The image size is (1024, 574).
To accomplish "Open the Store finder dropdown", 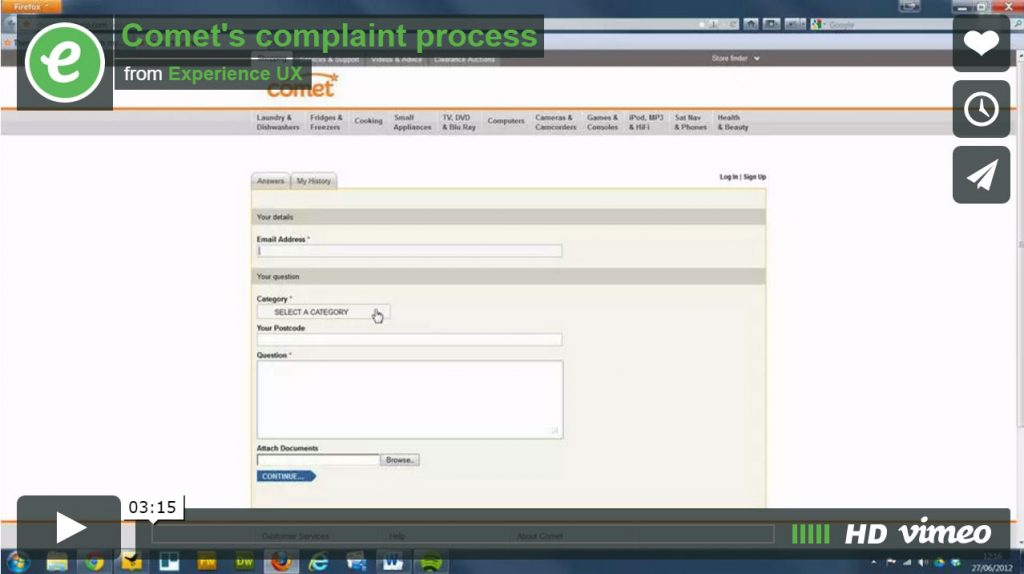I will coord(735,59).
